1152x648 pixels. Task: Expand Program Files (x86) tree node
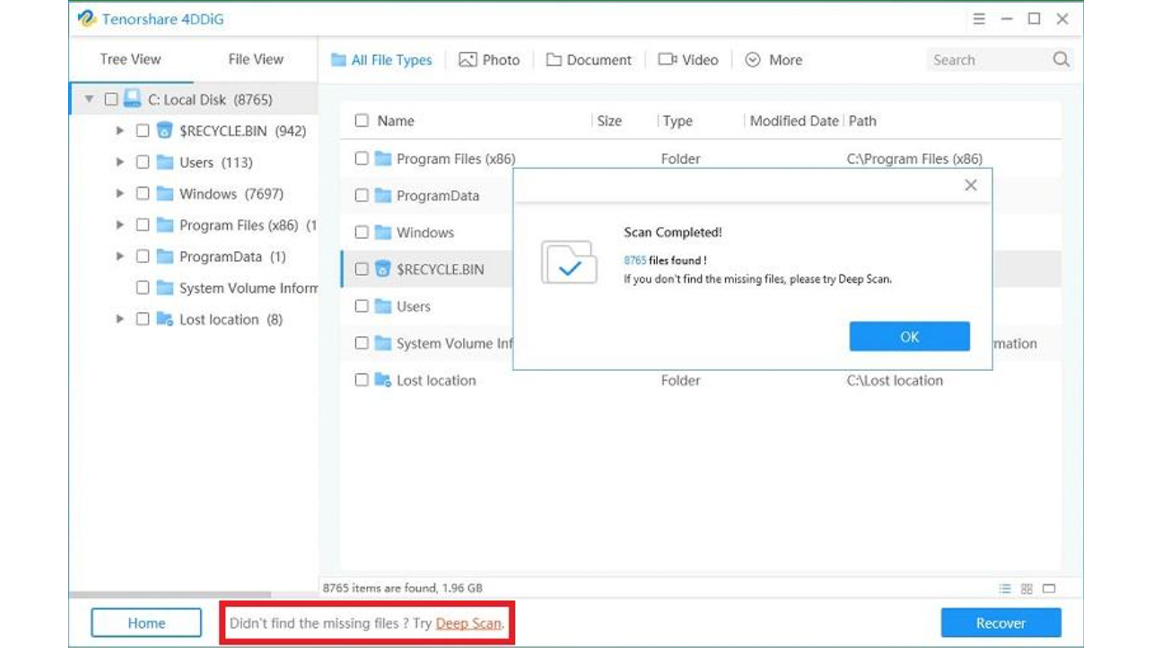point(120,225)
